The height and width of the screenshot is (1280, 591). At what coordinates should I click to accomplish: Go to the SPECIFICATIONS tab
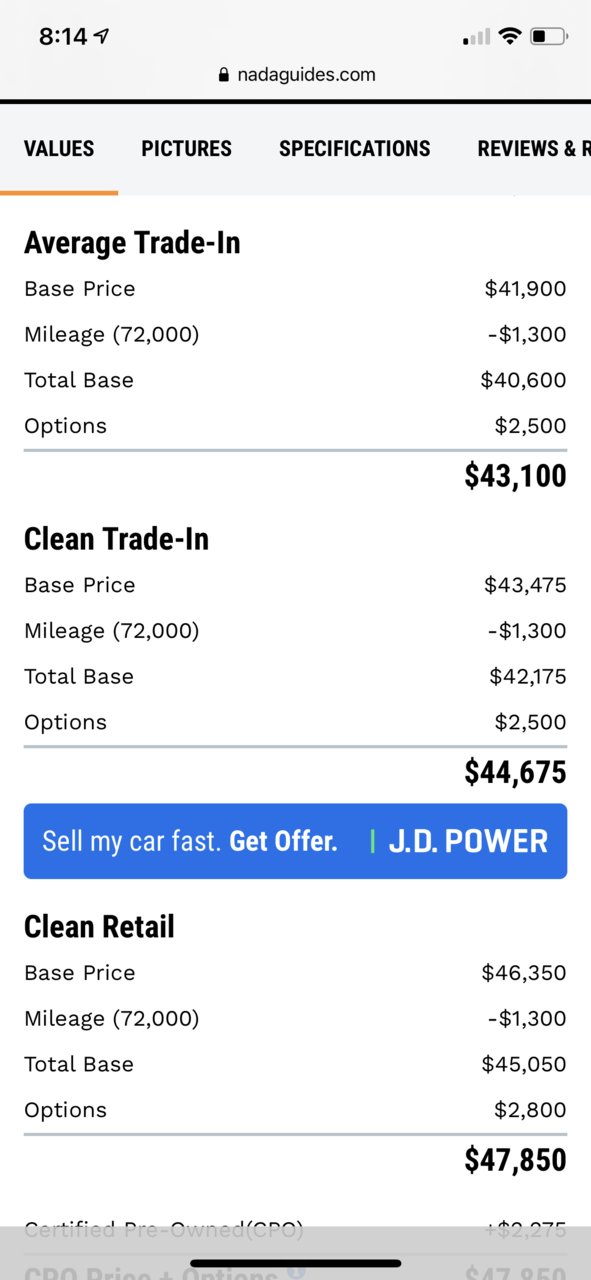354,149
